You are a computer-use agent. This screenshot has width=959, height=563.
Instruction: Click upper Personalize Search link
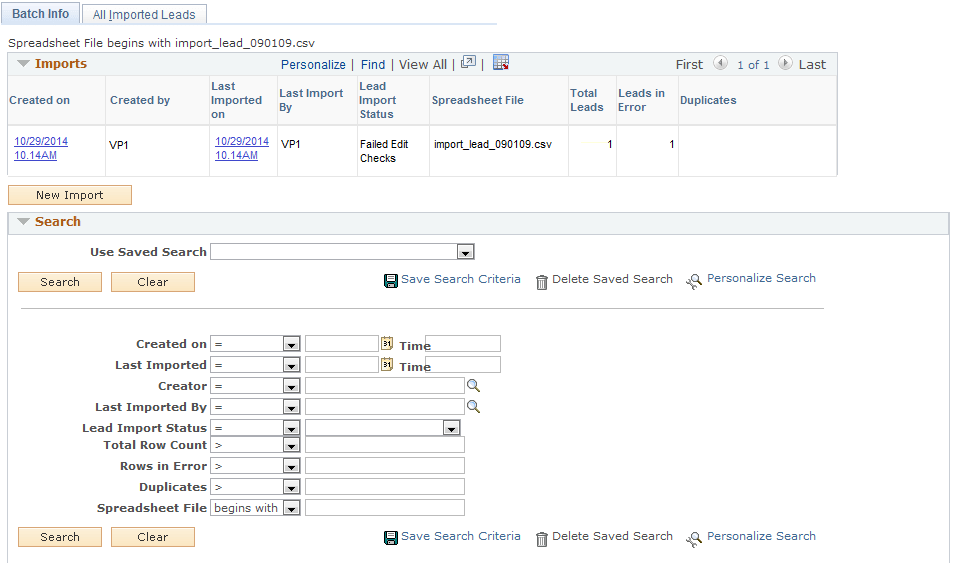click(761, 278)
